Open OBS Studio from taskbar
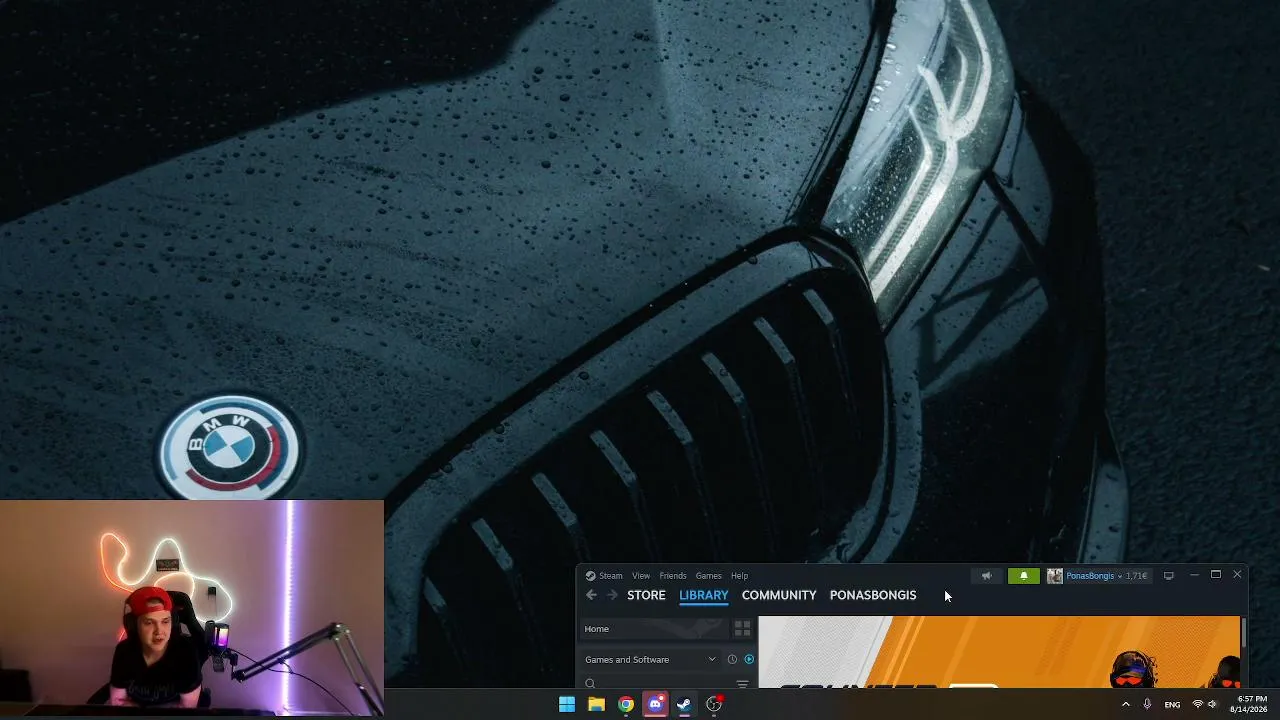Screen dimensions: 1280x720 coord(714,704)
